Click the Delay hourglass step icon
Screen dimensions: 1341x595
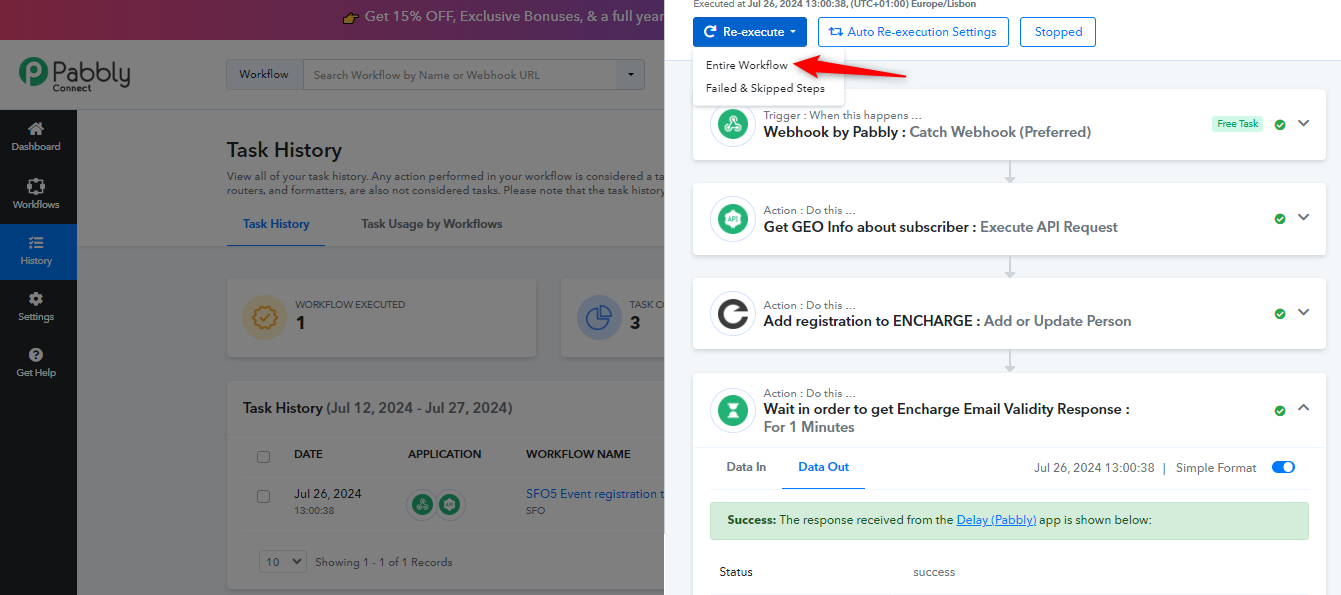pos(733,410)
